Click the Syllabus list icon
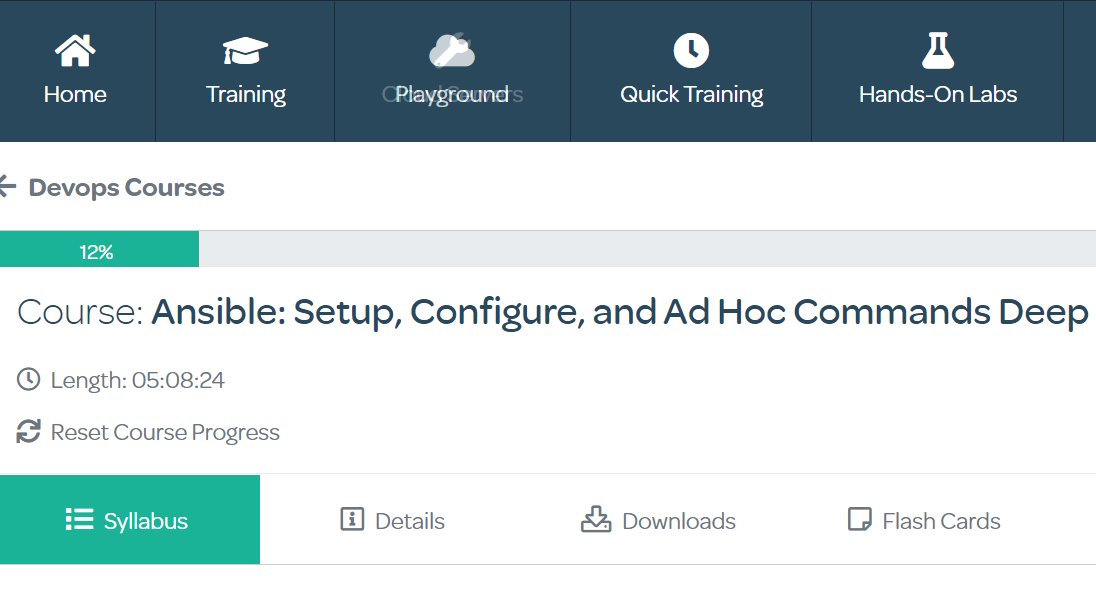The height and width of the screenshot is (616, 1096). (79, 520)
